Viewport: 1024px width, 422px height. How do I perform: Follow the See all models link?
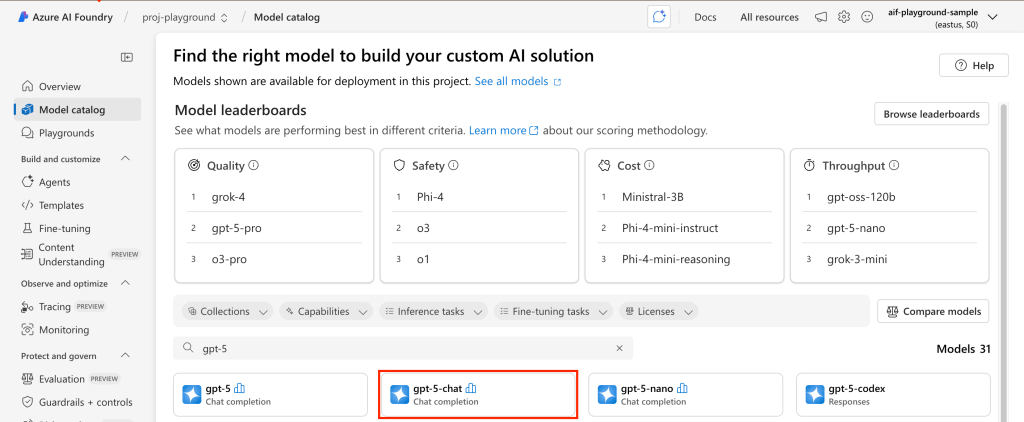(511, 82)
